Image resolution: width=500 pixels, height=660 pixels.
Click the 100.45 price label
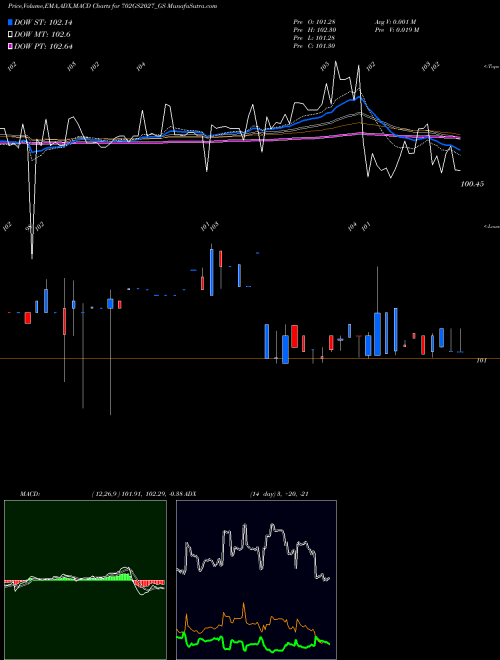coord(472,184)
